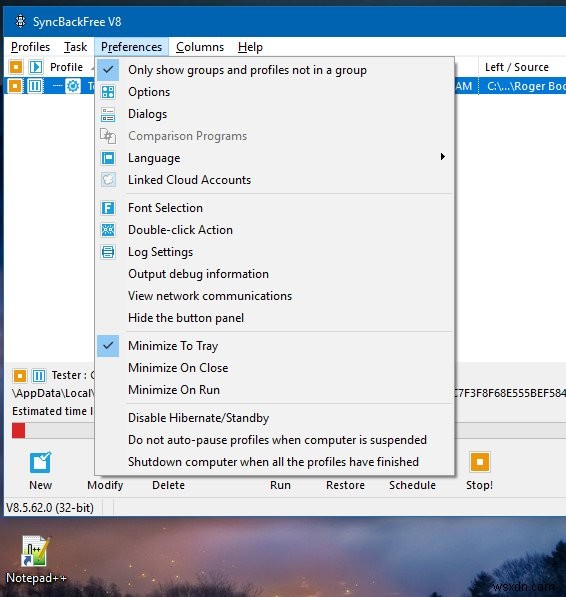The height and width of the screenshot is (597, 566).
Task: Click the C:\...\Roger source path cell
Action: point(523,86)
